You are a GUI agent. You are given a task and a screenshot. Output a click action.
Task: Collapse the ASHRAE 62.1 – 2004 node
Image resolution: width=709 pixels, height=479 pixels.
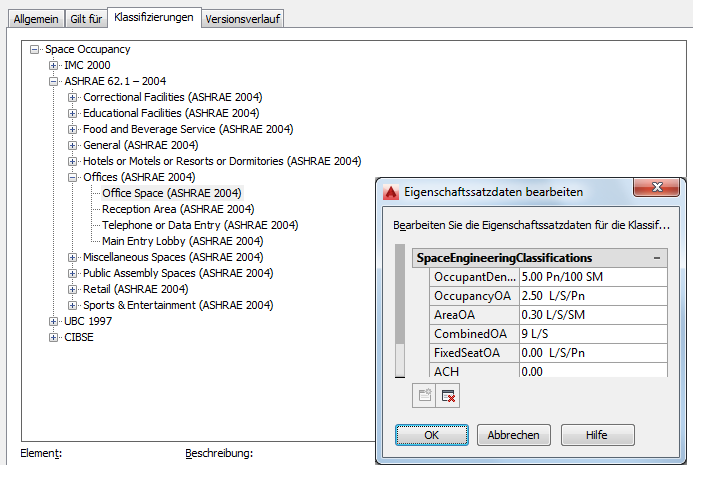pyautogui.click(x=53, y=81)
